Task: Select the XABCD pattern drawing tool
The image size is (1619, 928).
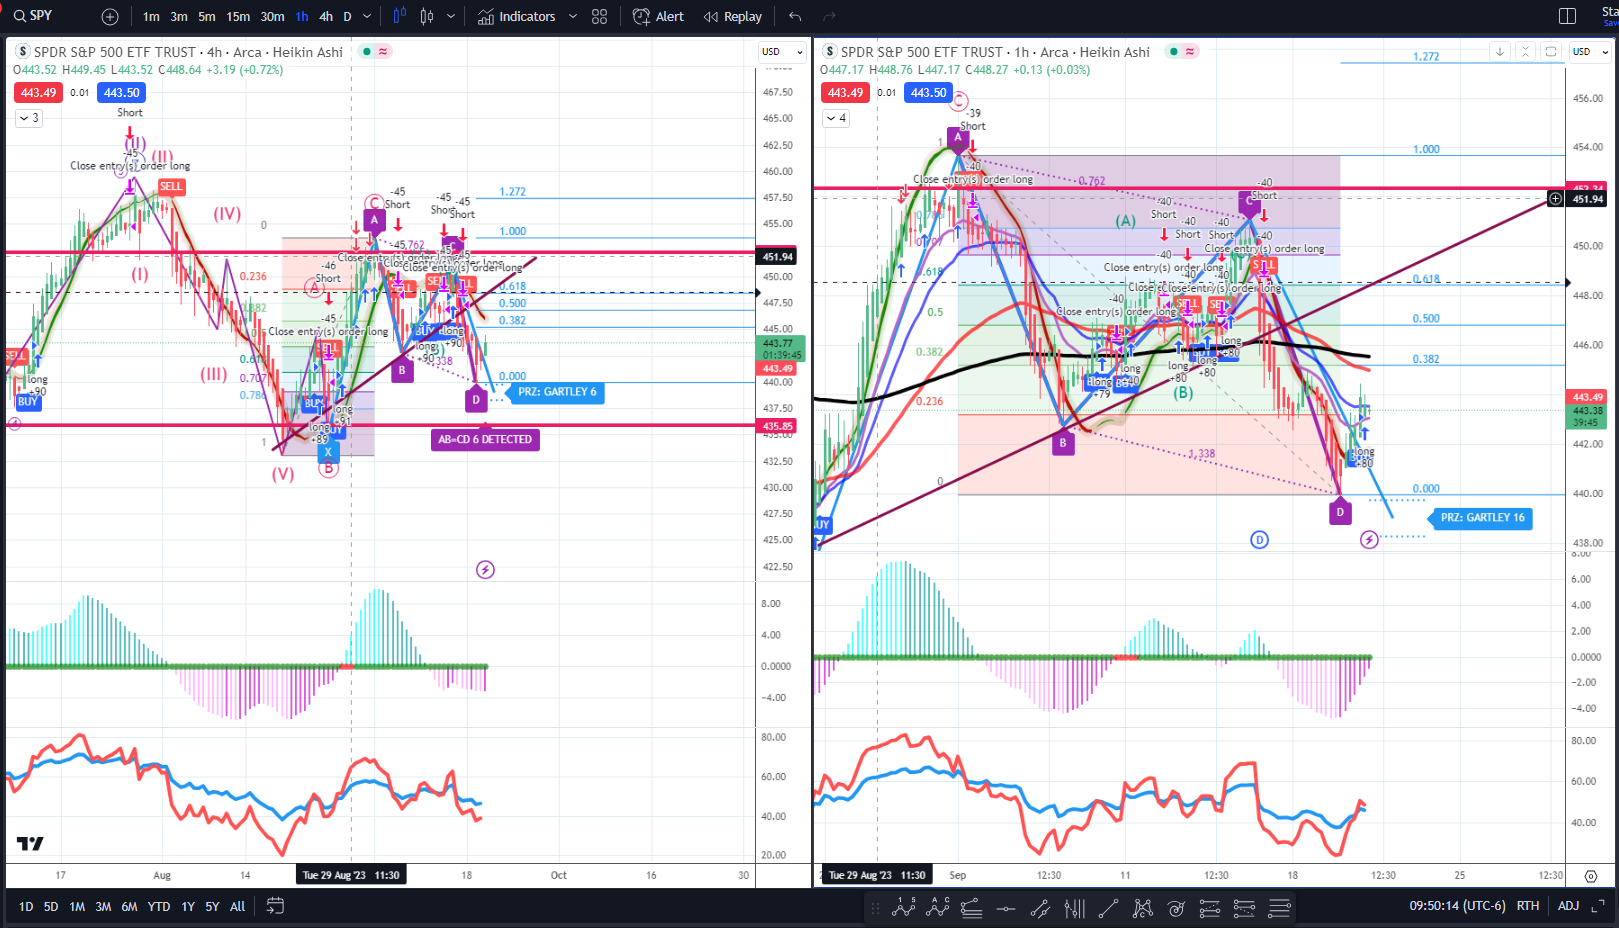Action: (x=1142, y=908)
